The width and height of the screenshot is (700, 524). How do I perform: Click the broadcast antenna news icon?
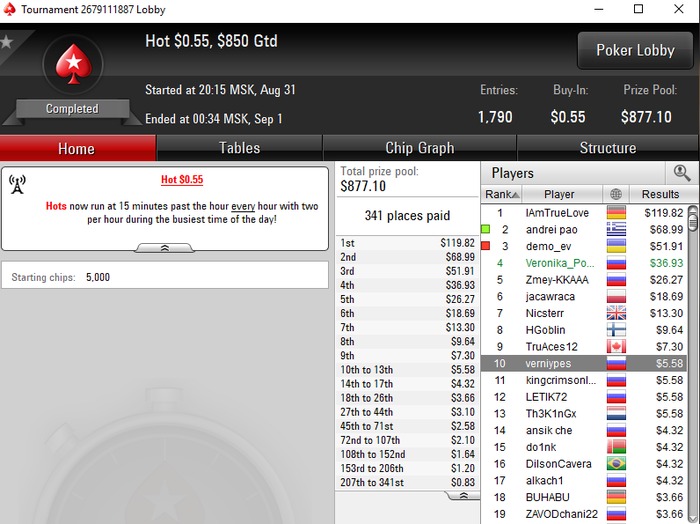(x=17, y=185)
